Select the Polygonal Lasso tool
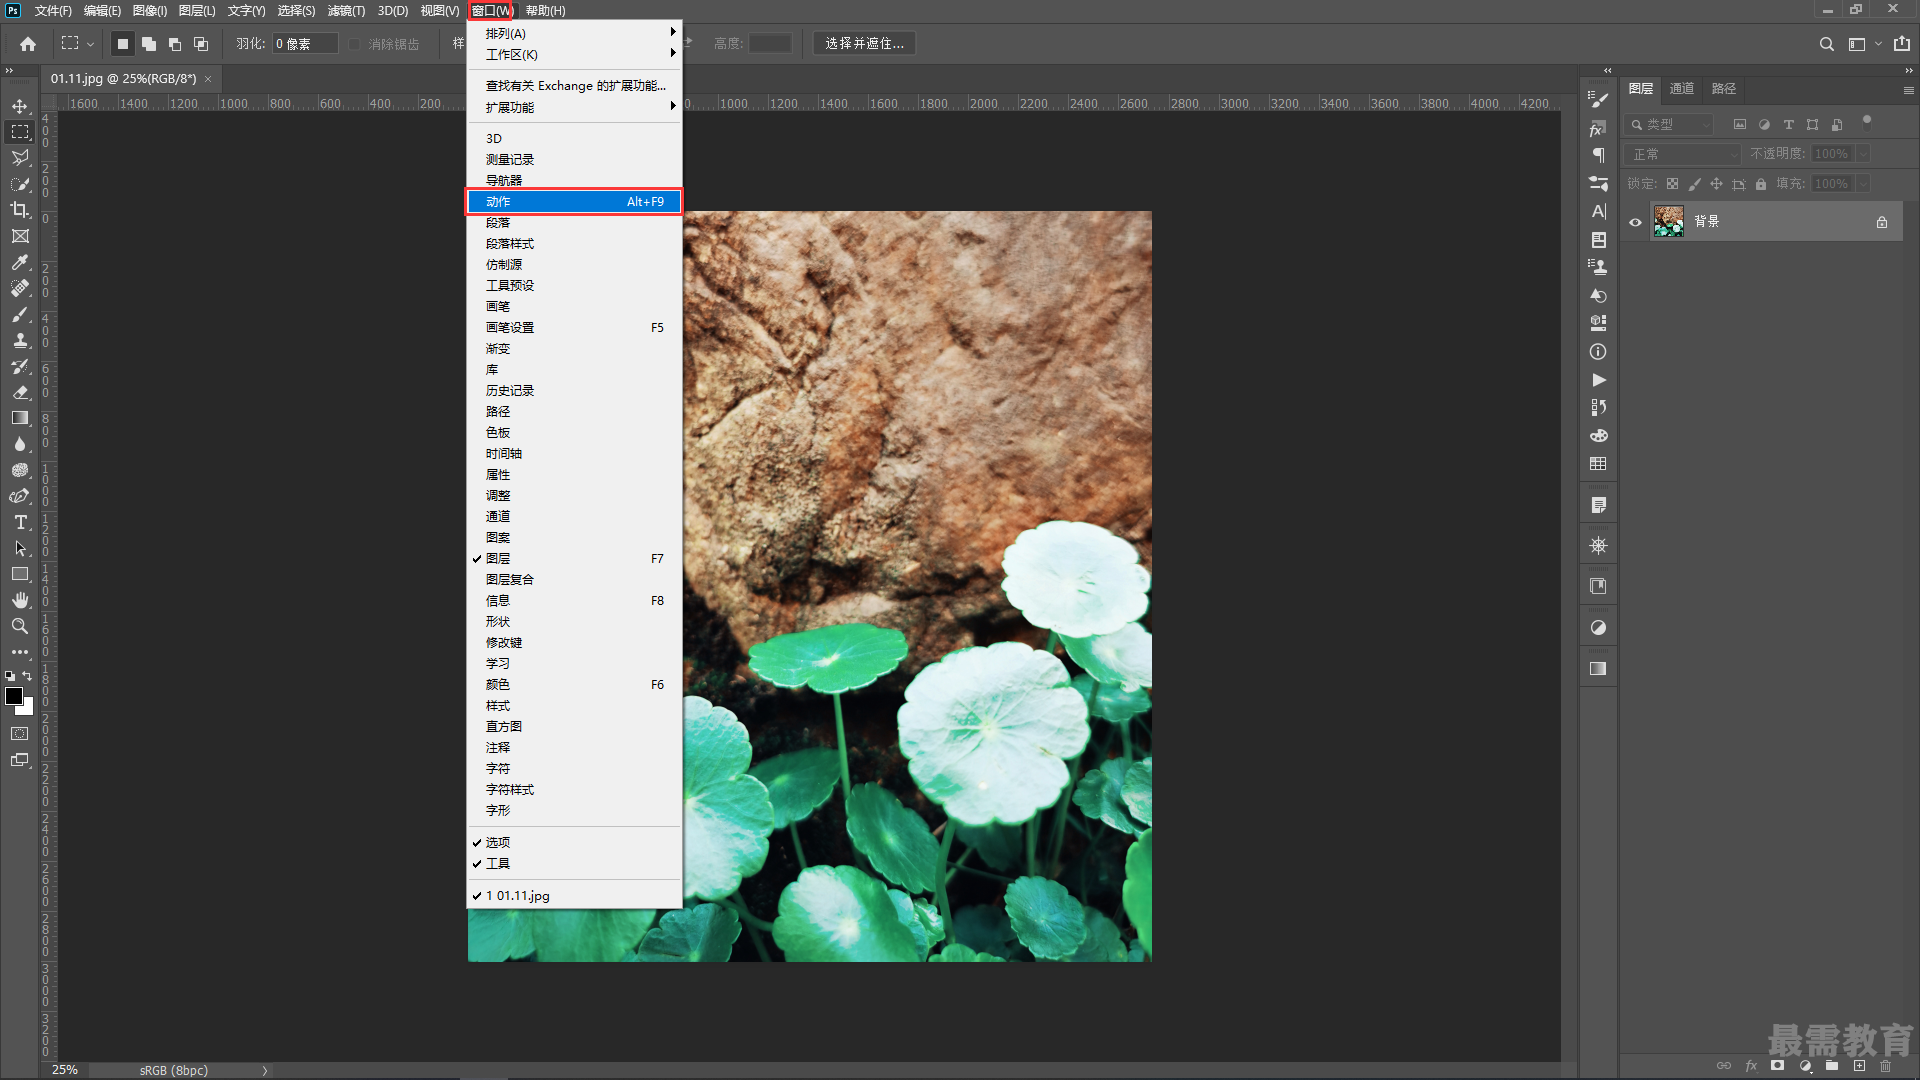 tap(20, 158)
